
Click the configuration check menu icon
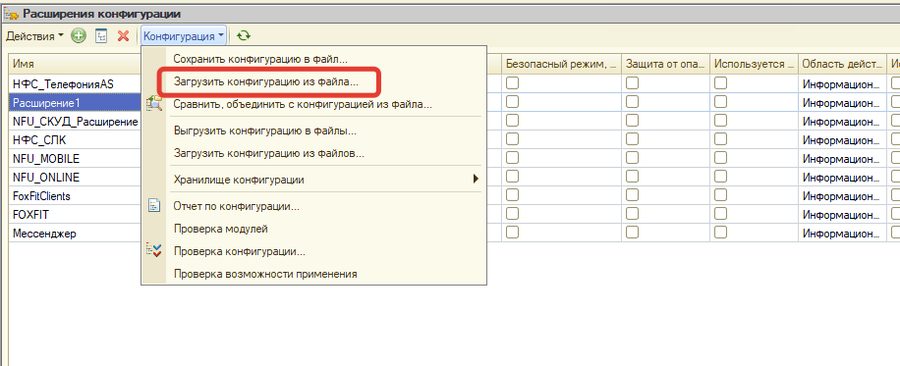click(x=154, y=251)
